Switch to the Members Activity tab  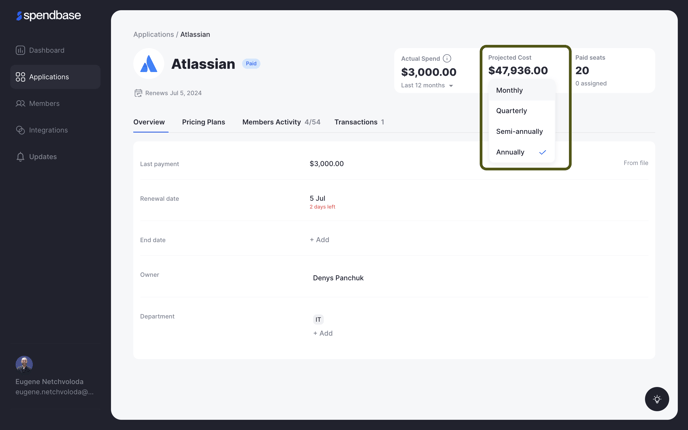tap(281, 122)
